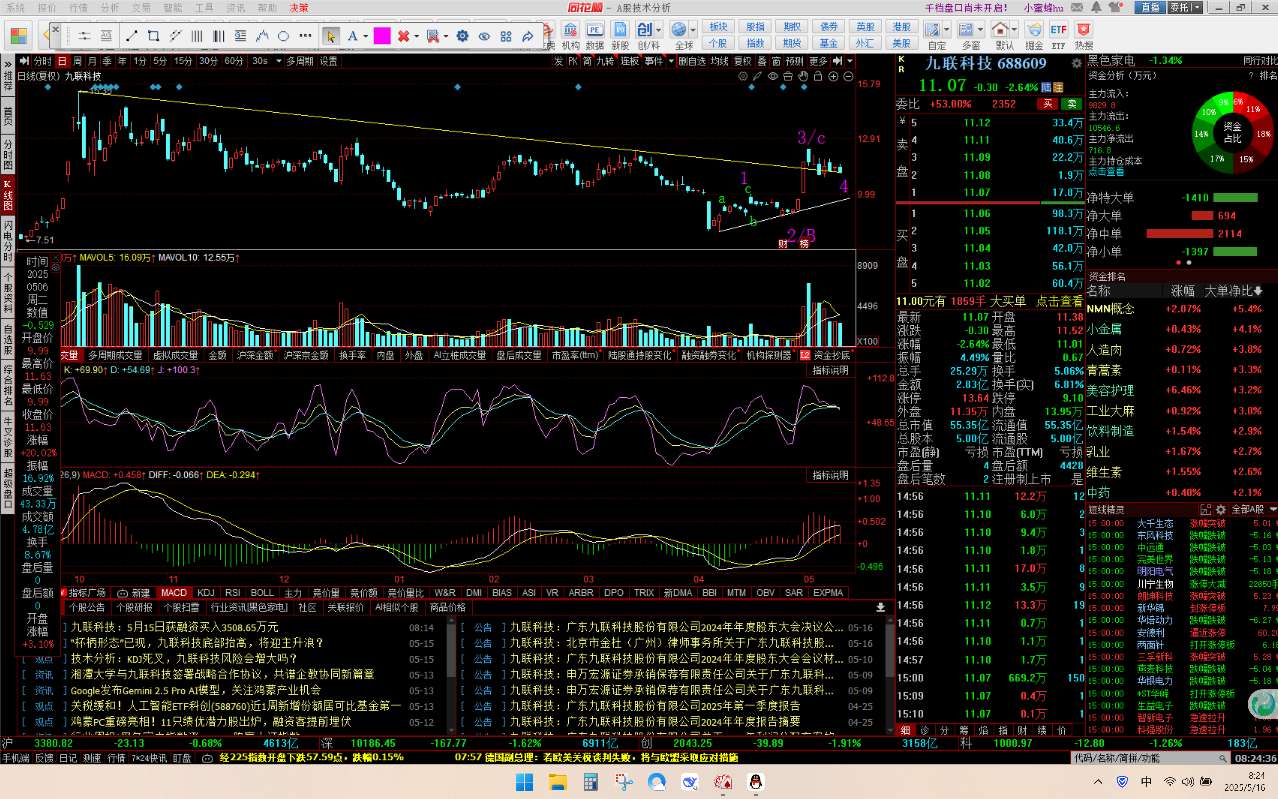1278x799 pixels.
Task: Click the 港股 button
Action: 902,27
